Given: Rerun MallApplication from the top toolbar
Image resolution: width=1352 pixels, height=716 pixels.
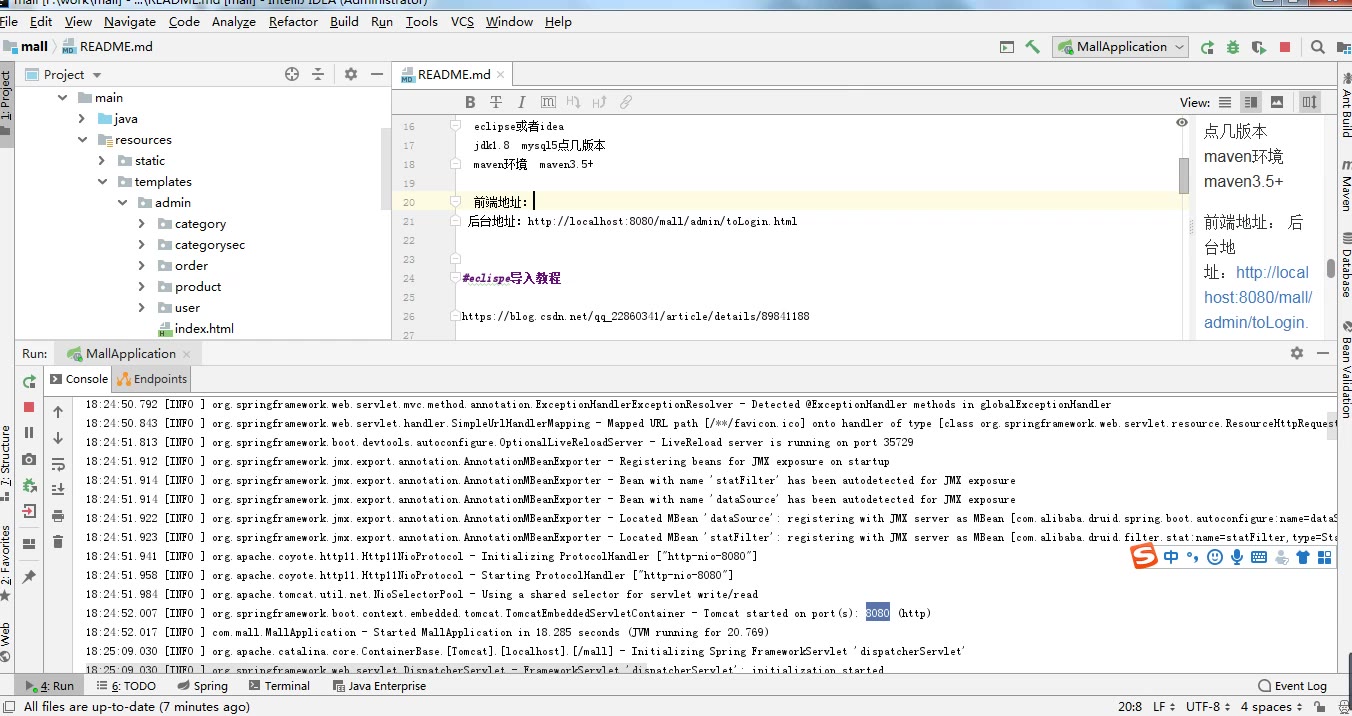Looking at the screenshot, I should coord(1208,47).
